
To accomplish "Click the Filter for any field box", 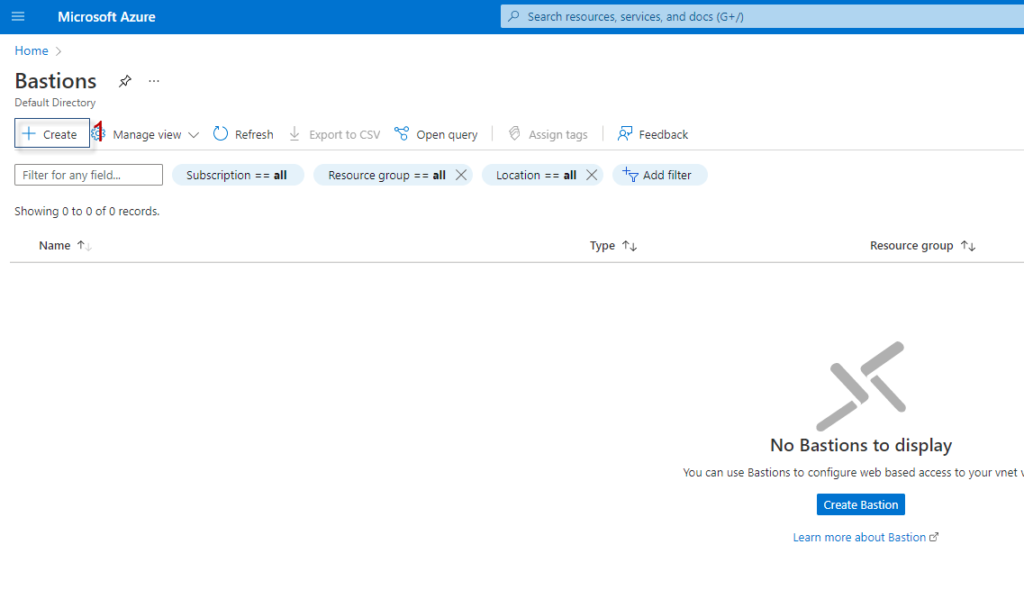I will point(89,175).
